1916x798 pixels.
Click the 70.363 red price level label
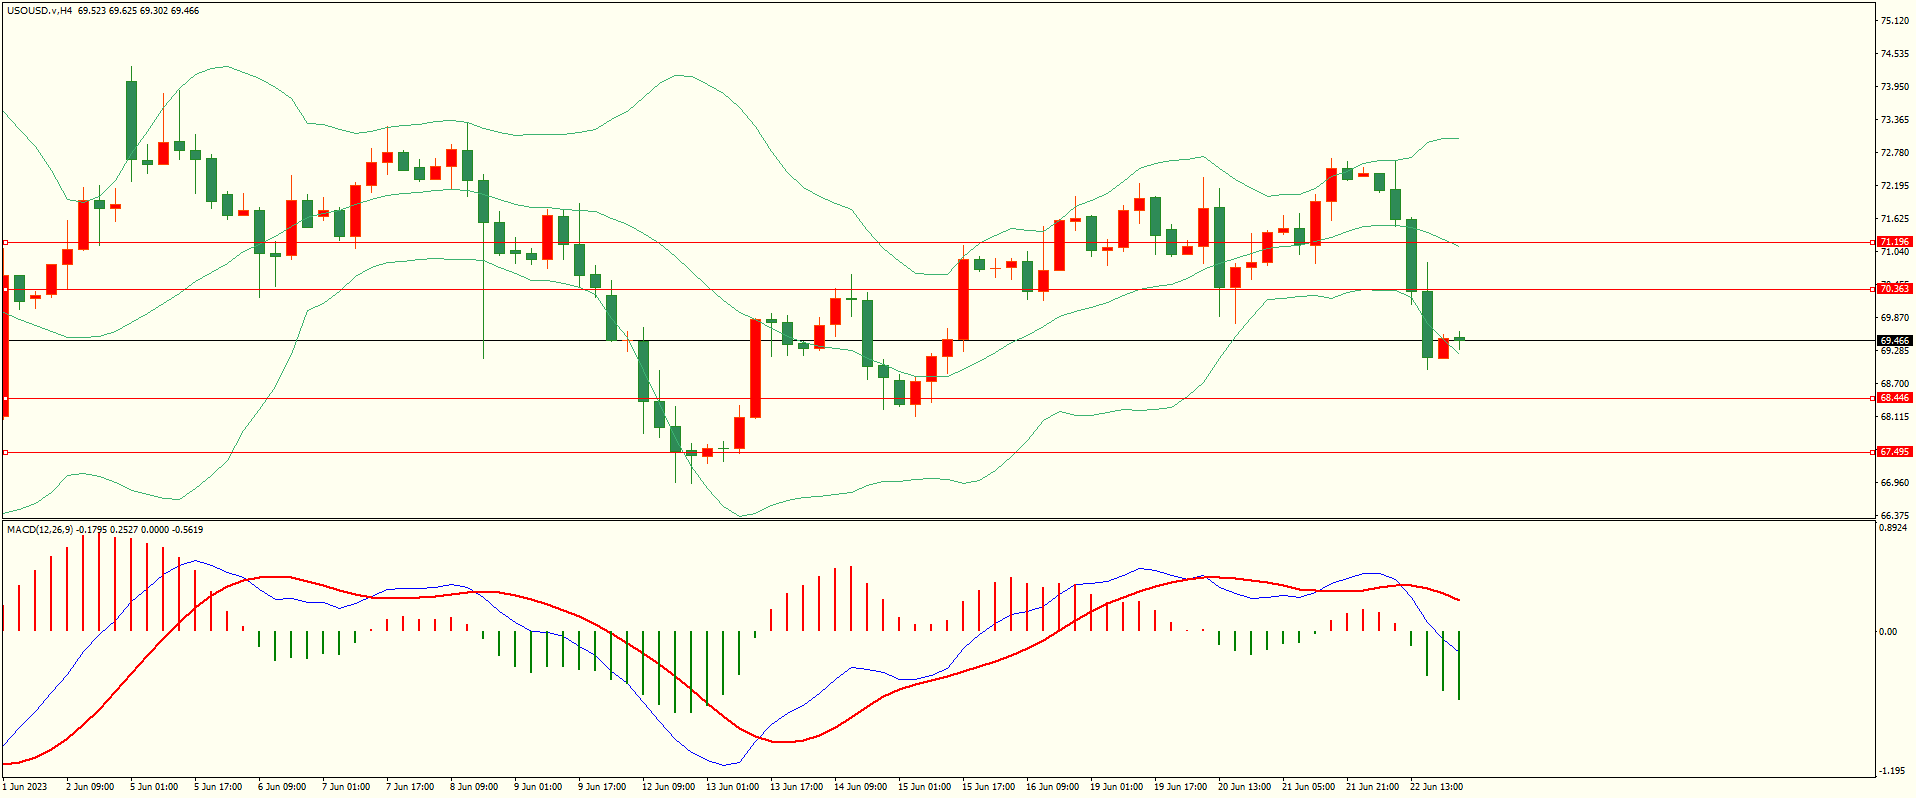click(x=1893, y=289)
